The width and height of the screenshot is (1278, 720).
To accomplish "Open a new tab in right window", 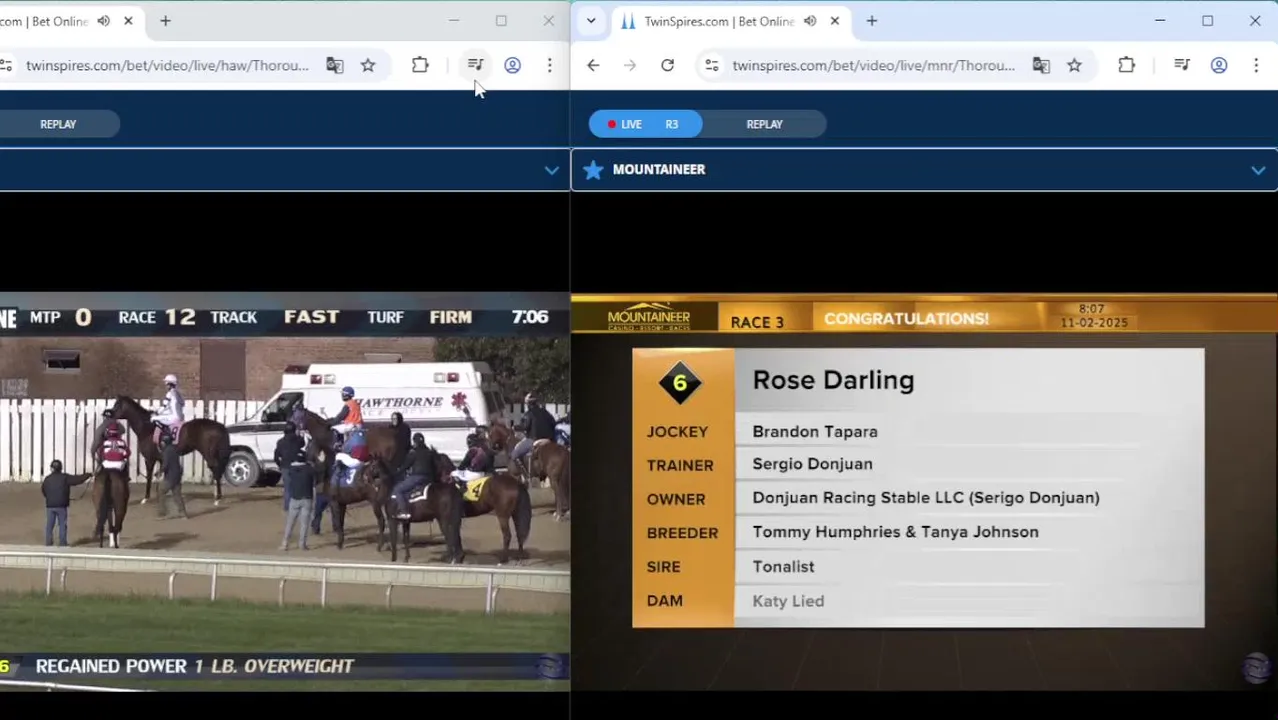I will [x=871, y=21].
